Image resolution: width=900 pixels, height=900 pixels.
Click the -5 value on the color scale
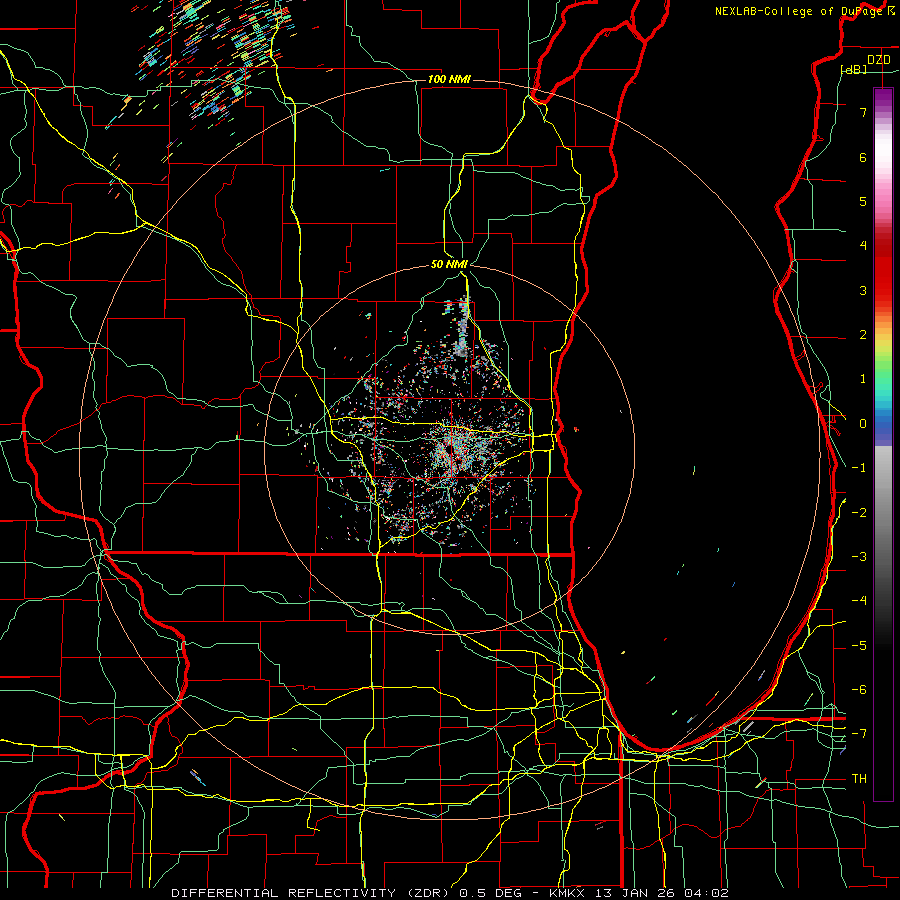click(859, 646)
